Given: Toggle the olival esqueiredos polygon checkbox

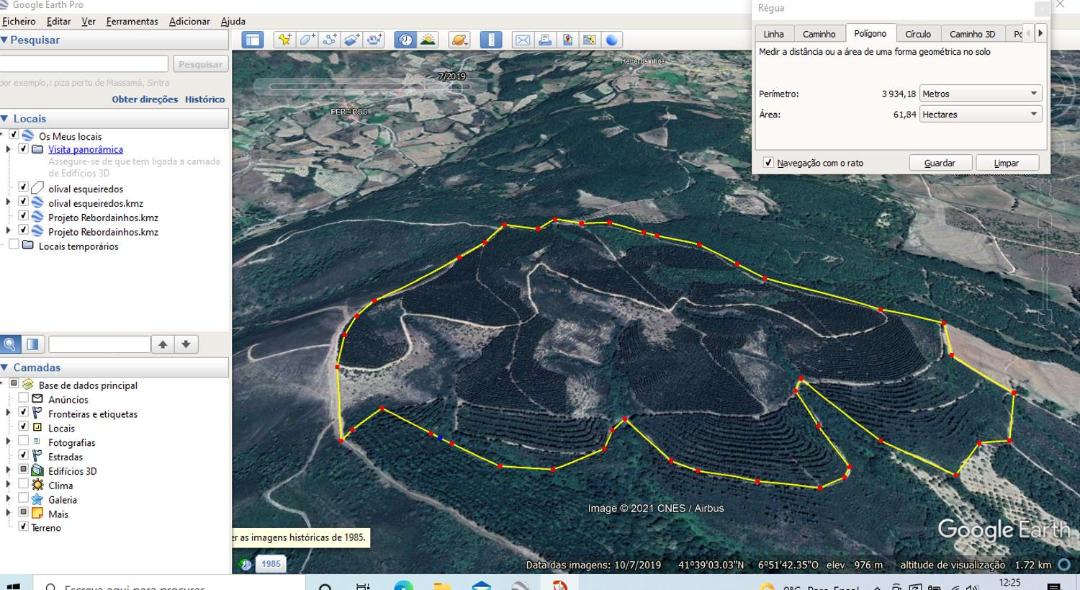Looking at the screenshot, I should pyautogui.click(x=23, y=187).
